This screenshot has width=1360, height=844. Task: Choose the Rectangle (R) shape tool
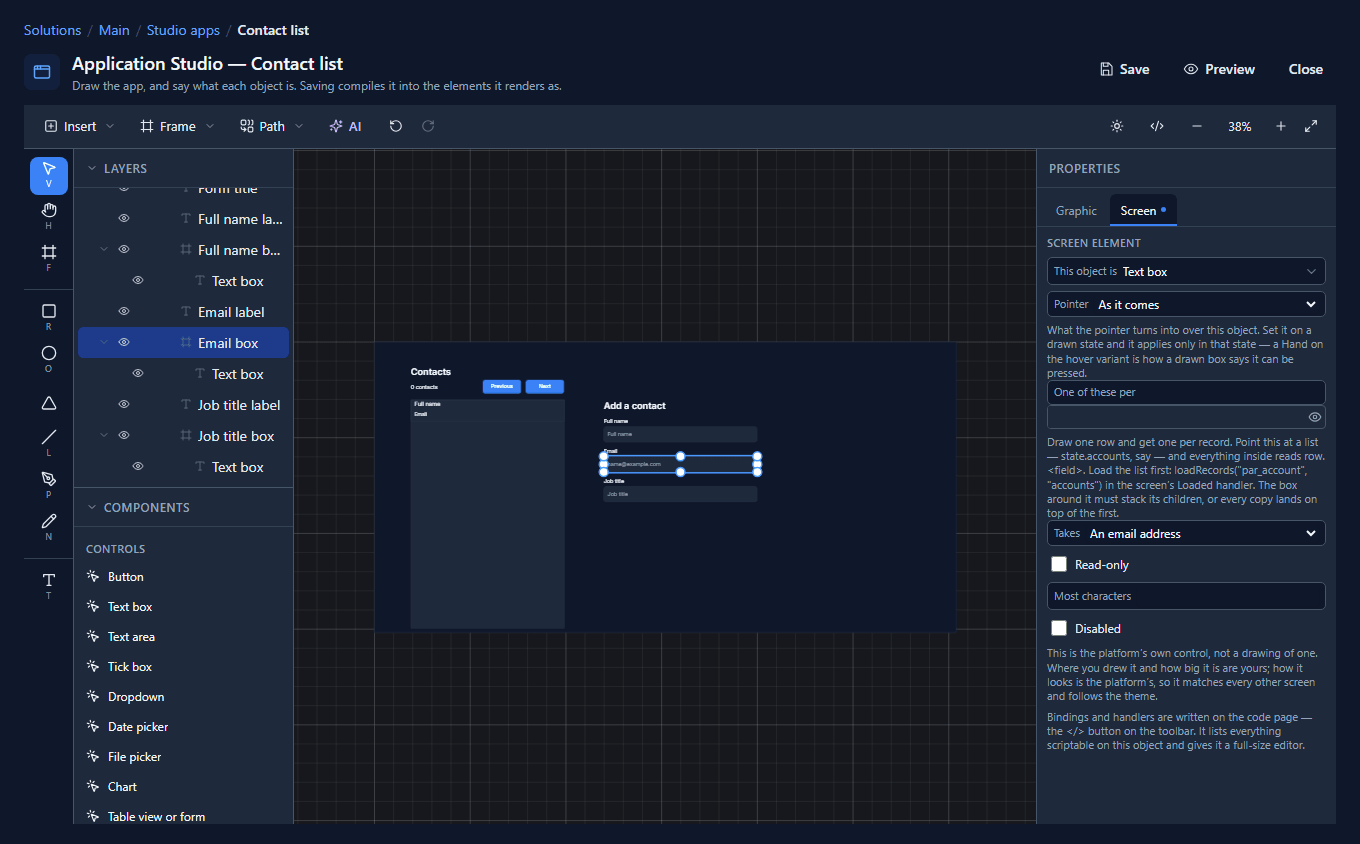(x=49, y=317)
